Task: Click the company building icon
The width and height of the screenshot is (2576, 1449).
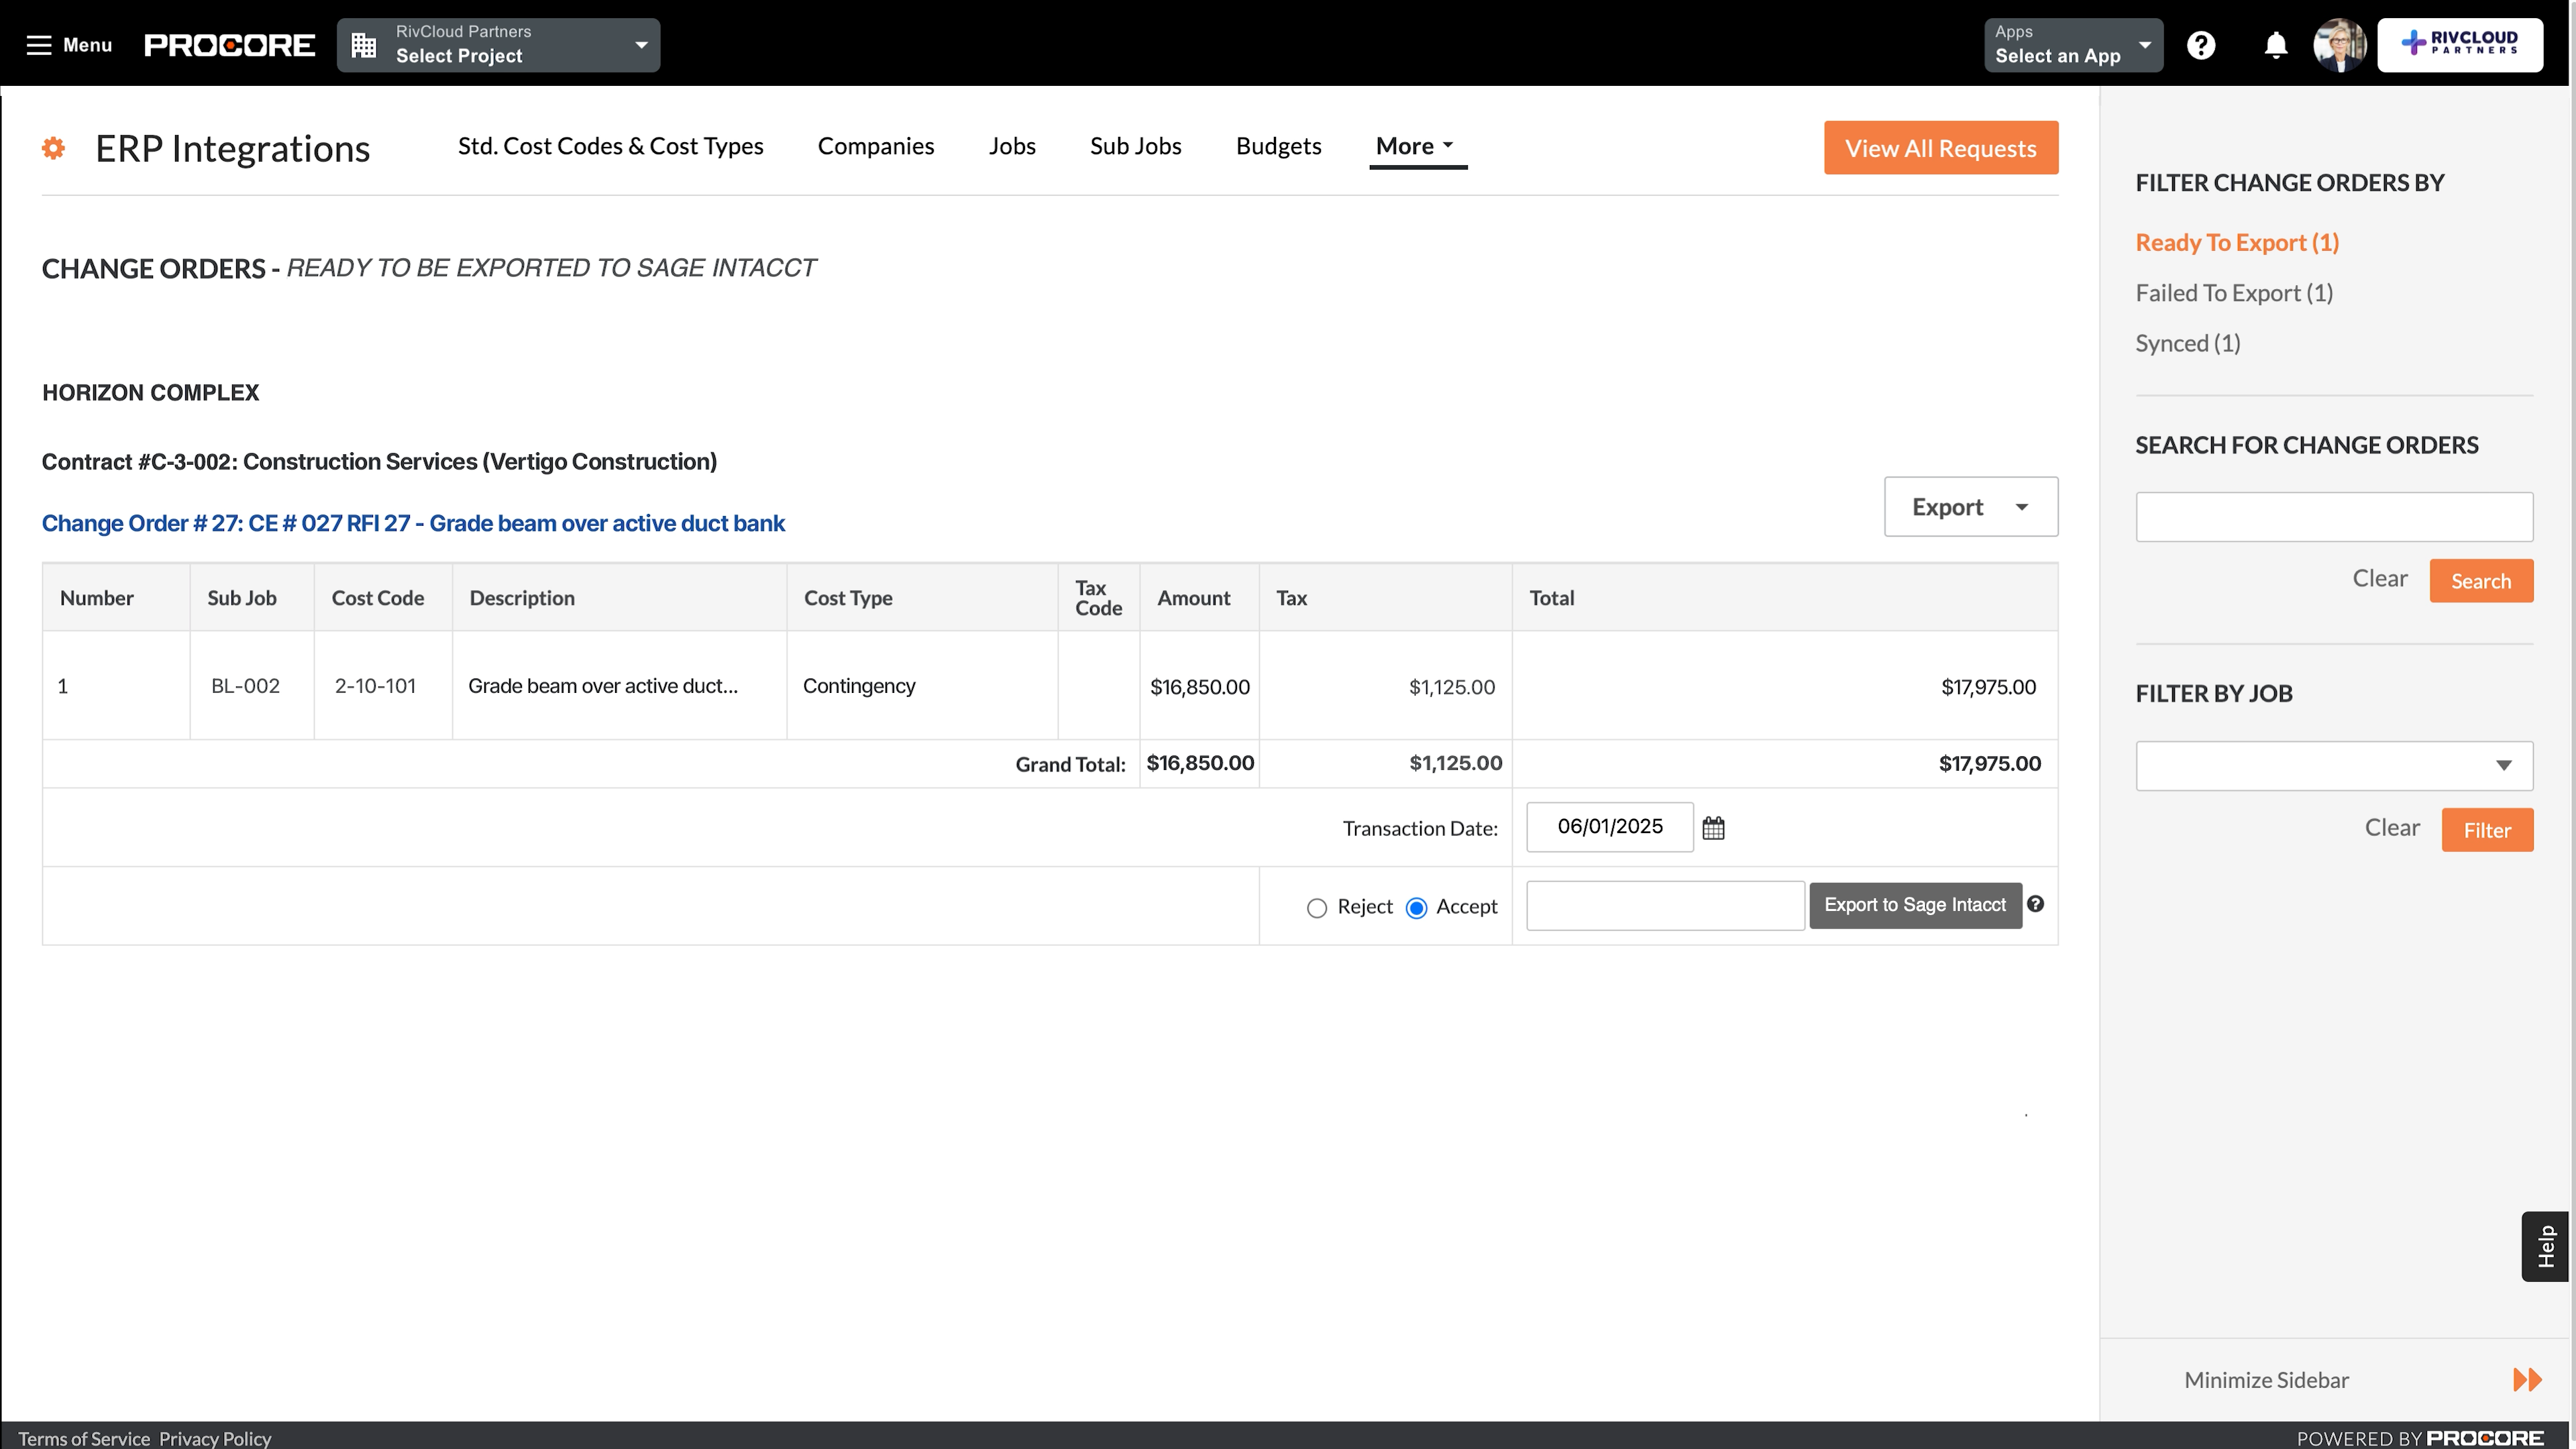Action: click(364, 45)
